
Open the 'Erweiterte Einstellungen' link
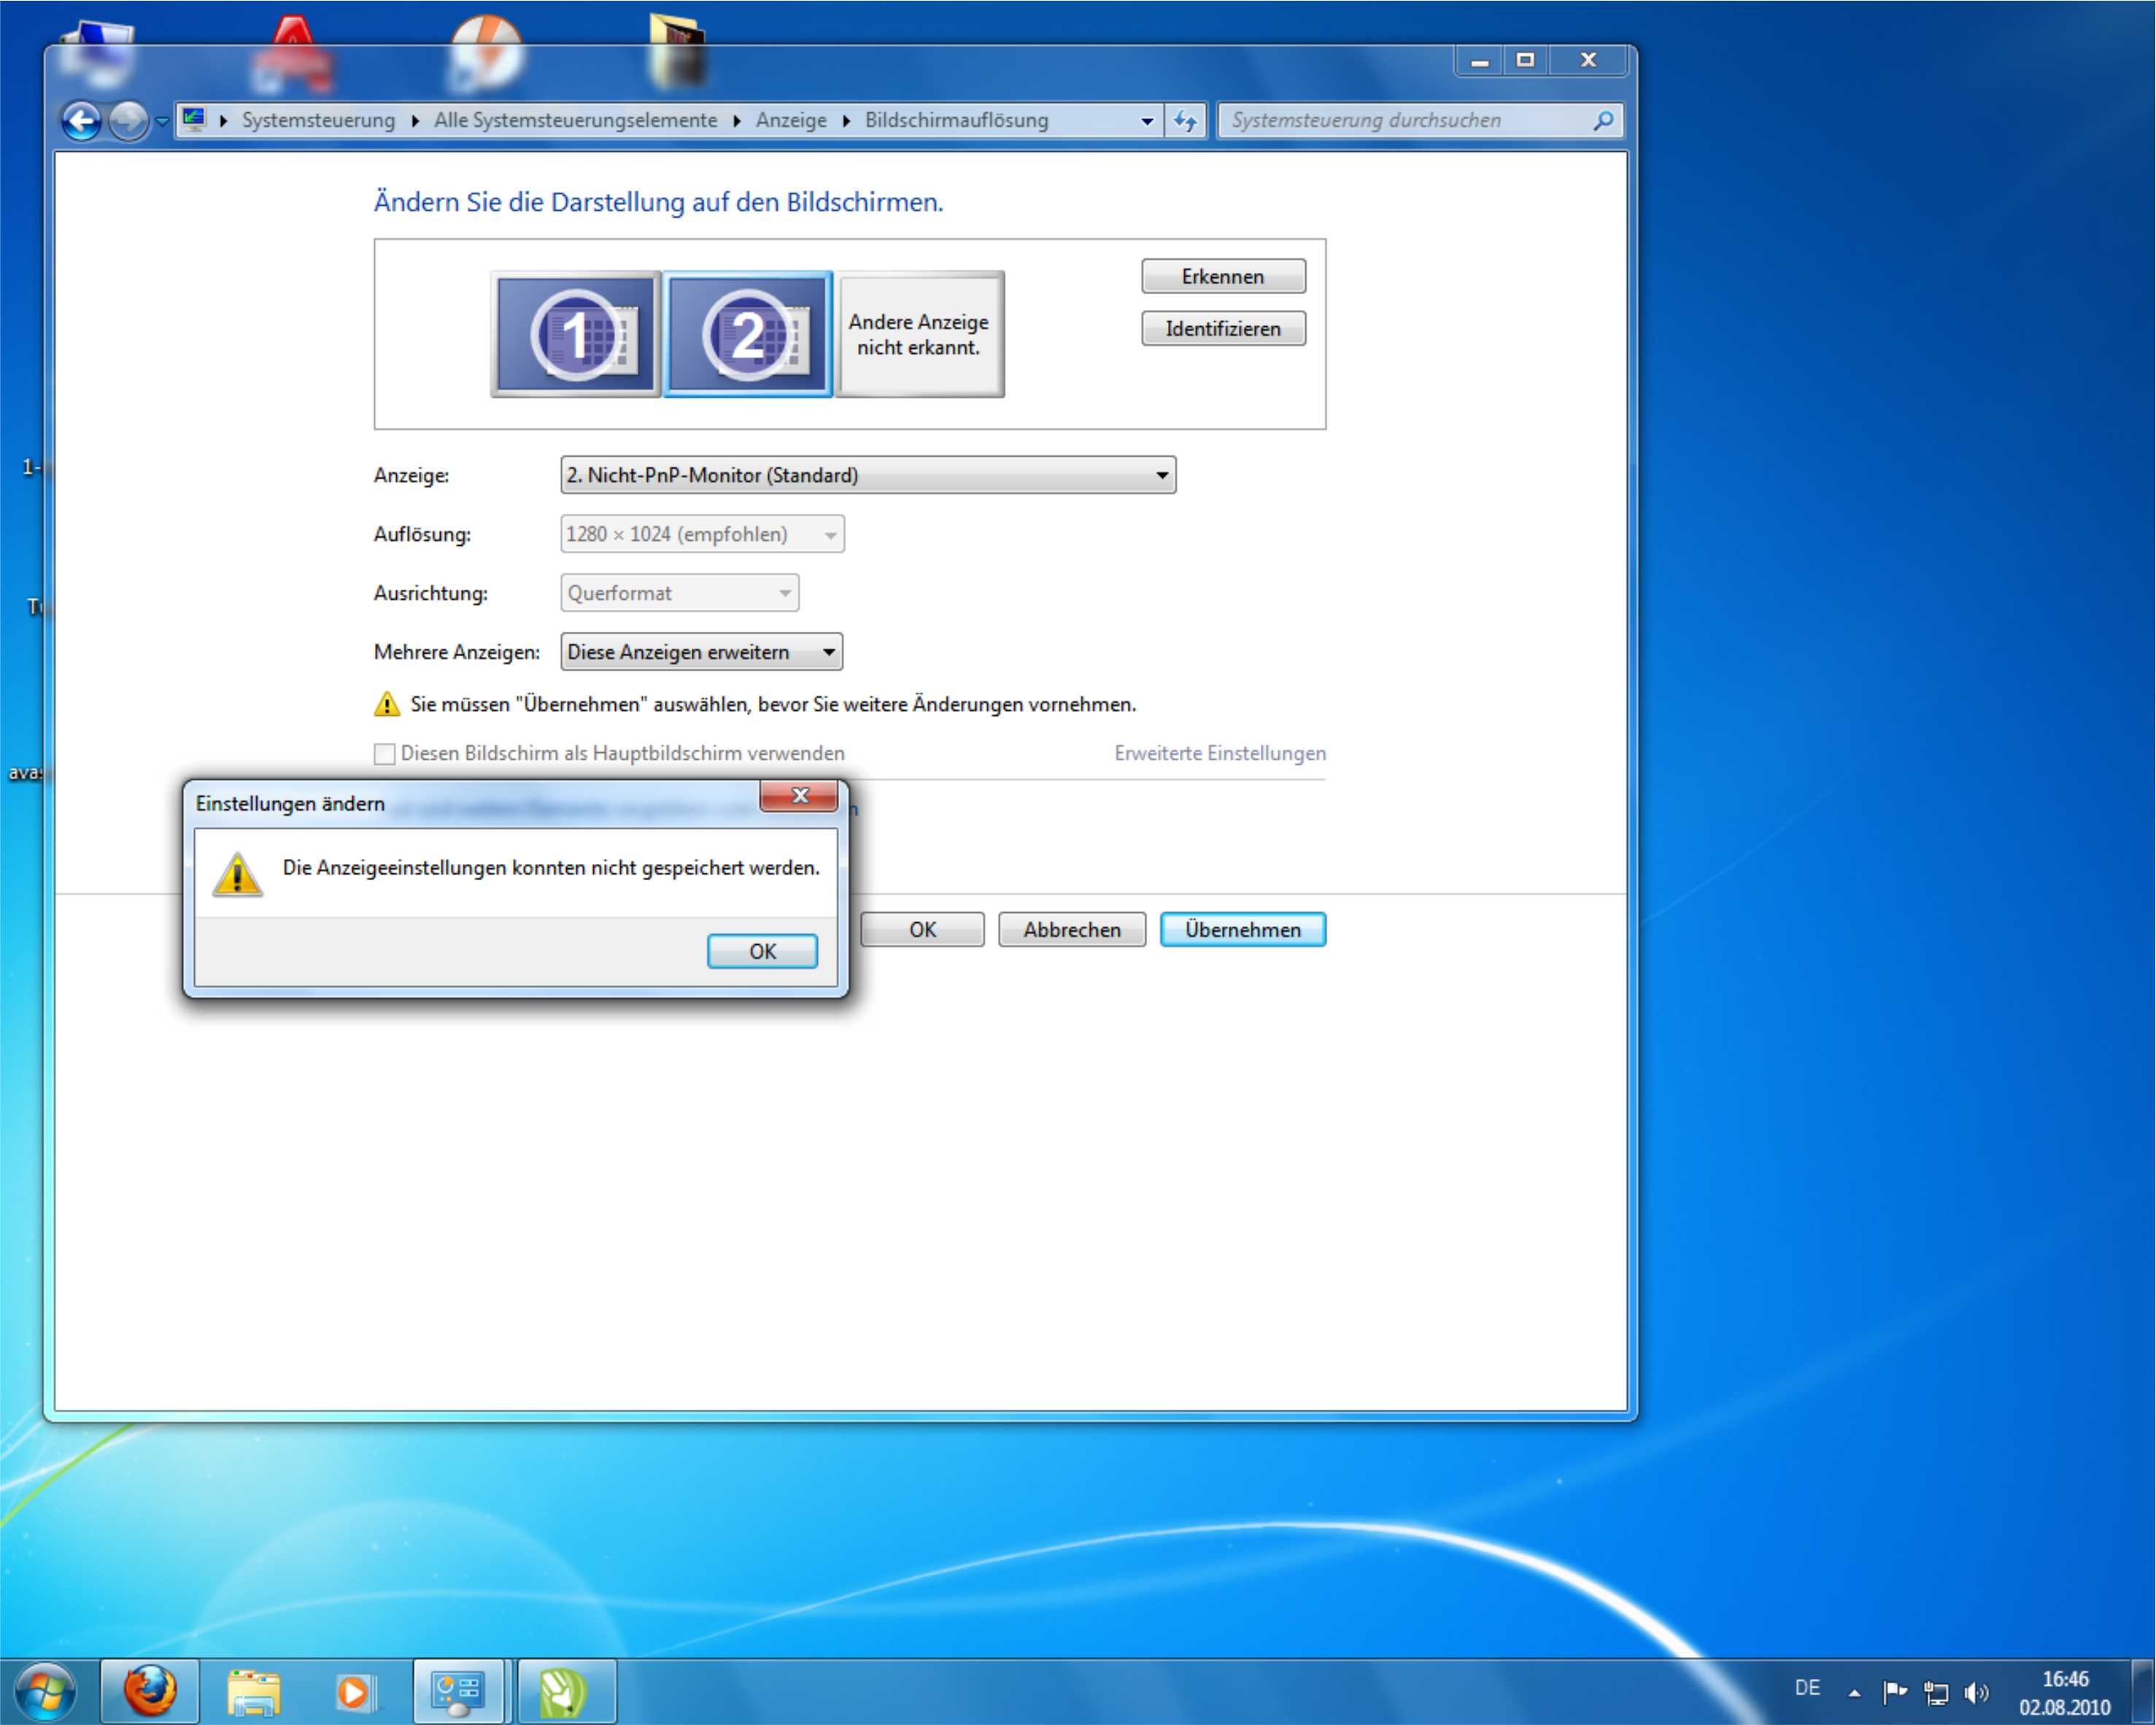pyautogui.click(x=1220, y=753)
